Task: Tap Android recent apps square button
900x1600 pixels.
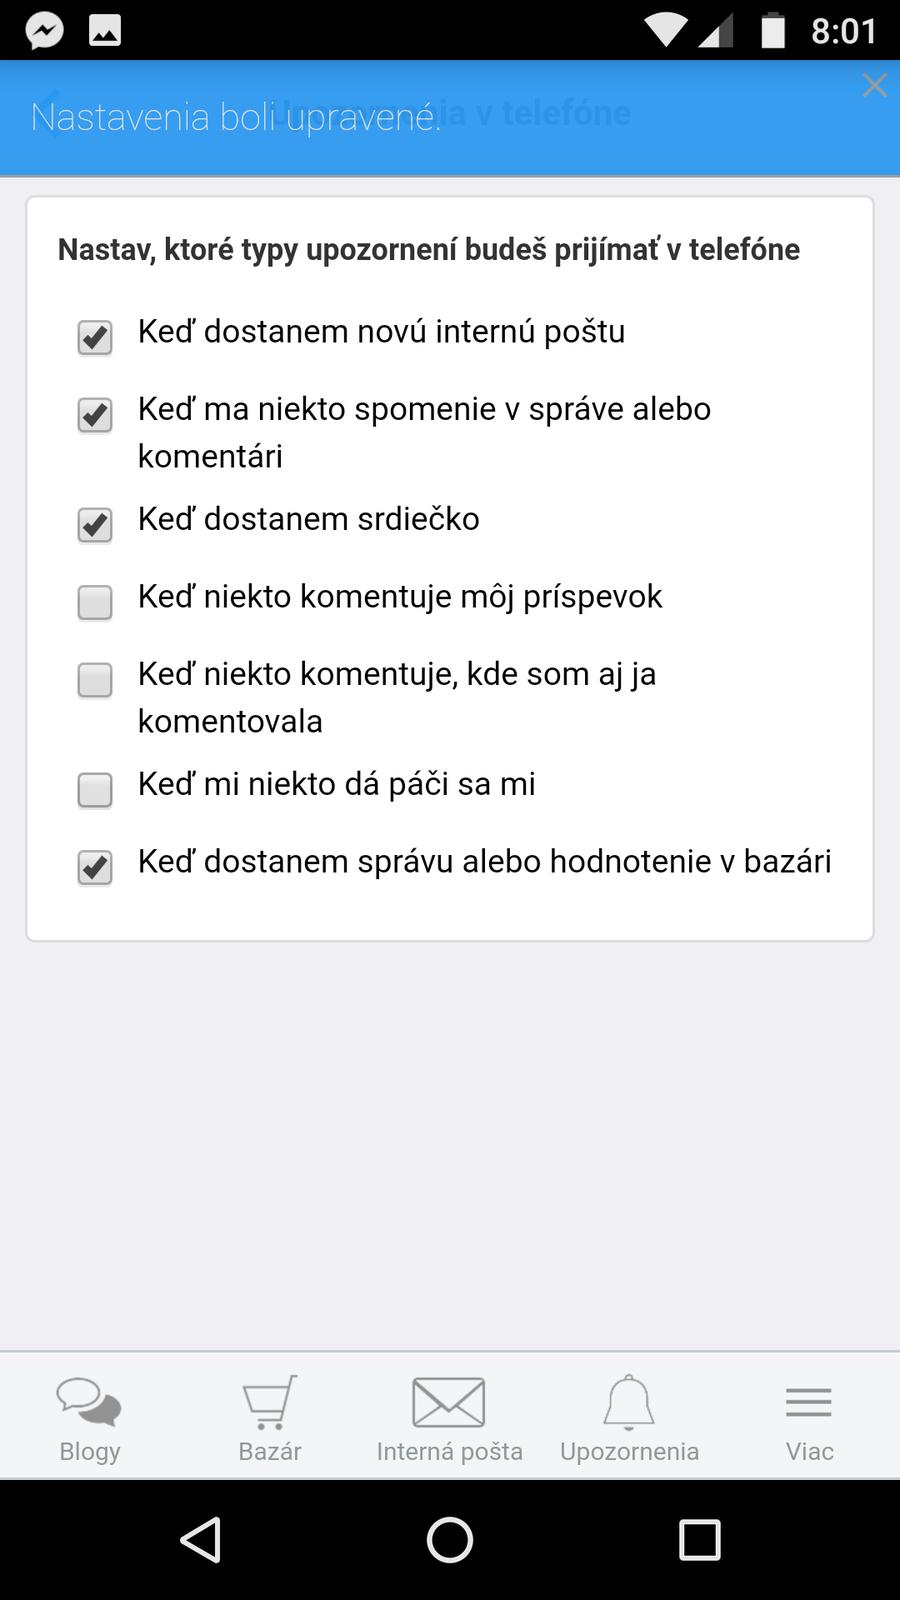Action: click(699, 1539)
